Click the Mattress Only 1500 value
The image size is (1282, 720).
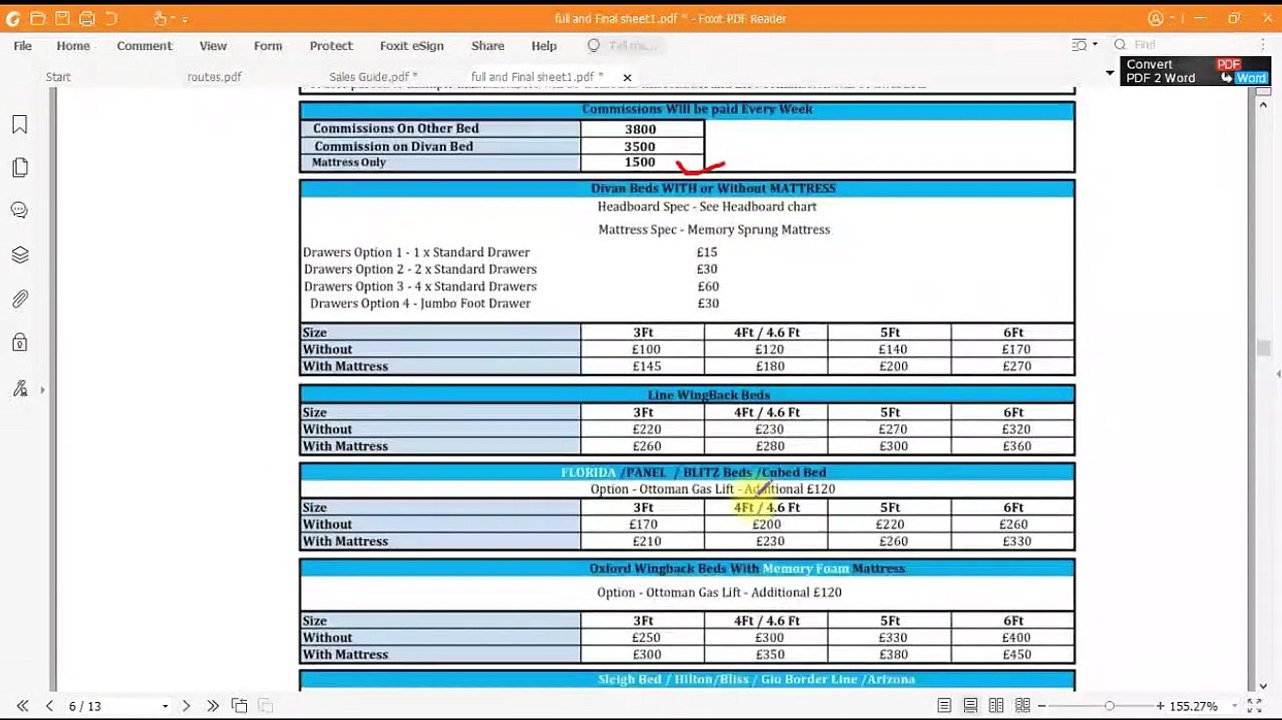tap(640, 162)
